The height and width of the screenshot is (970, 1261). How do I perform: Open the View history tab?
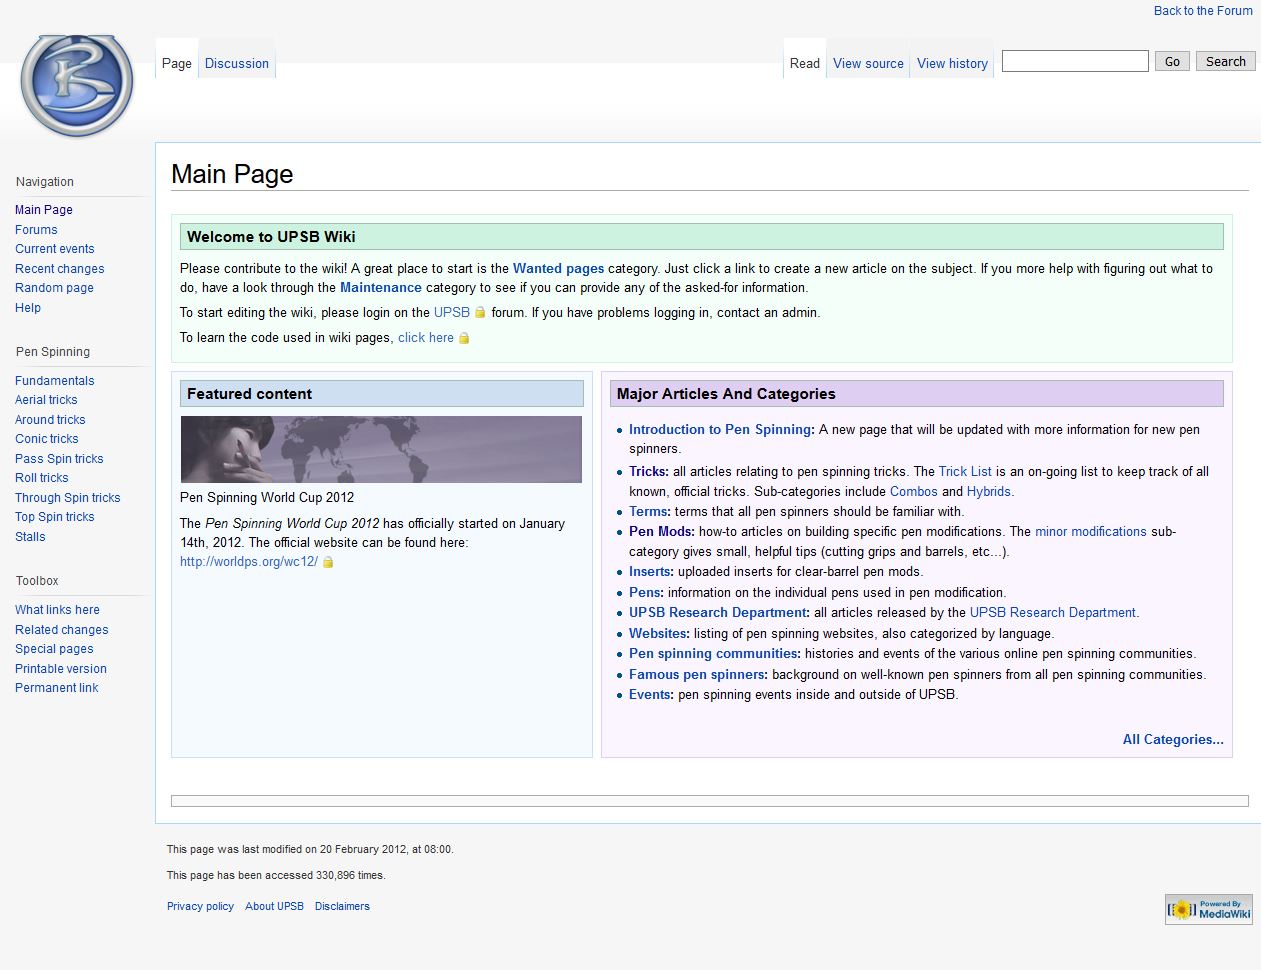click(x=951, y=63)
